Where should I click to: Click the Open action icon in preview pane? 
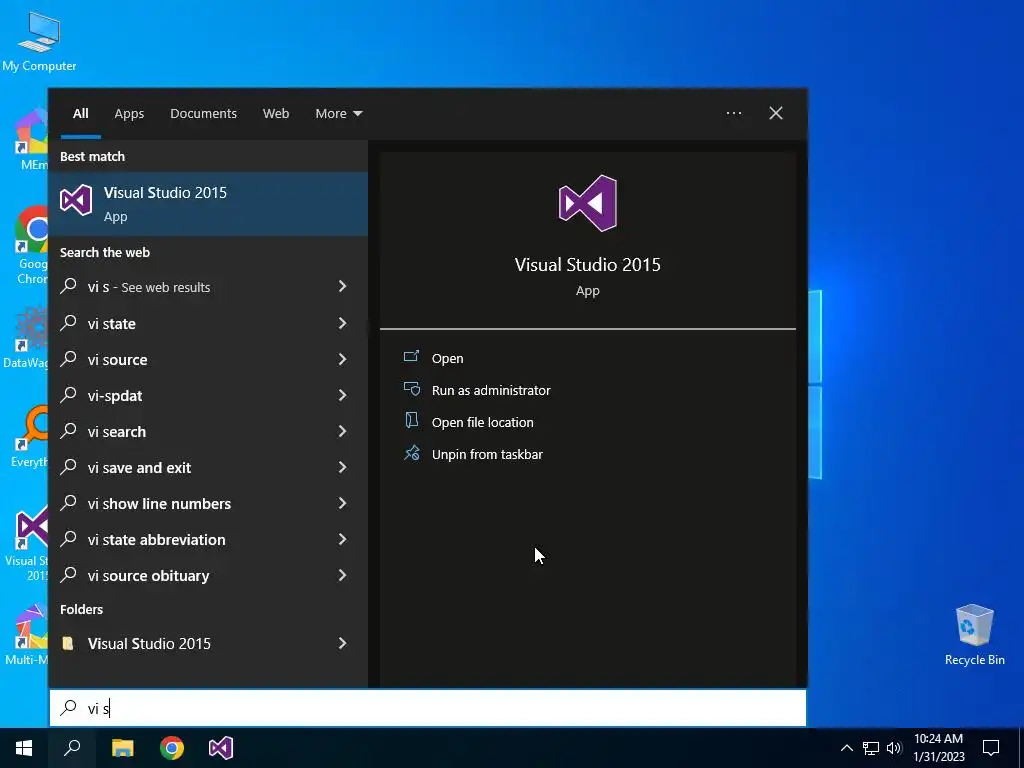411,357
